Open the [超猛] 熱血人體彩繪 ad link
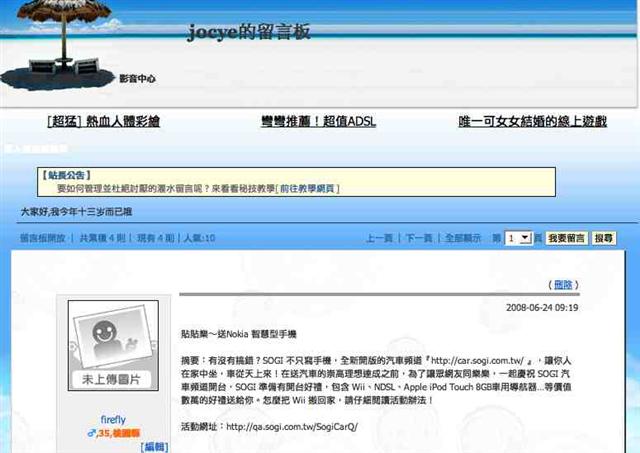The height and width of the screenshot is (453, 640). (x=104, y=121)
